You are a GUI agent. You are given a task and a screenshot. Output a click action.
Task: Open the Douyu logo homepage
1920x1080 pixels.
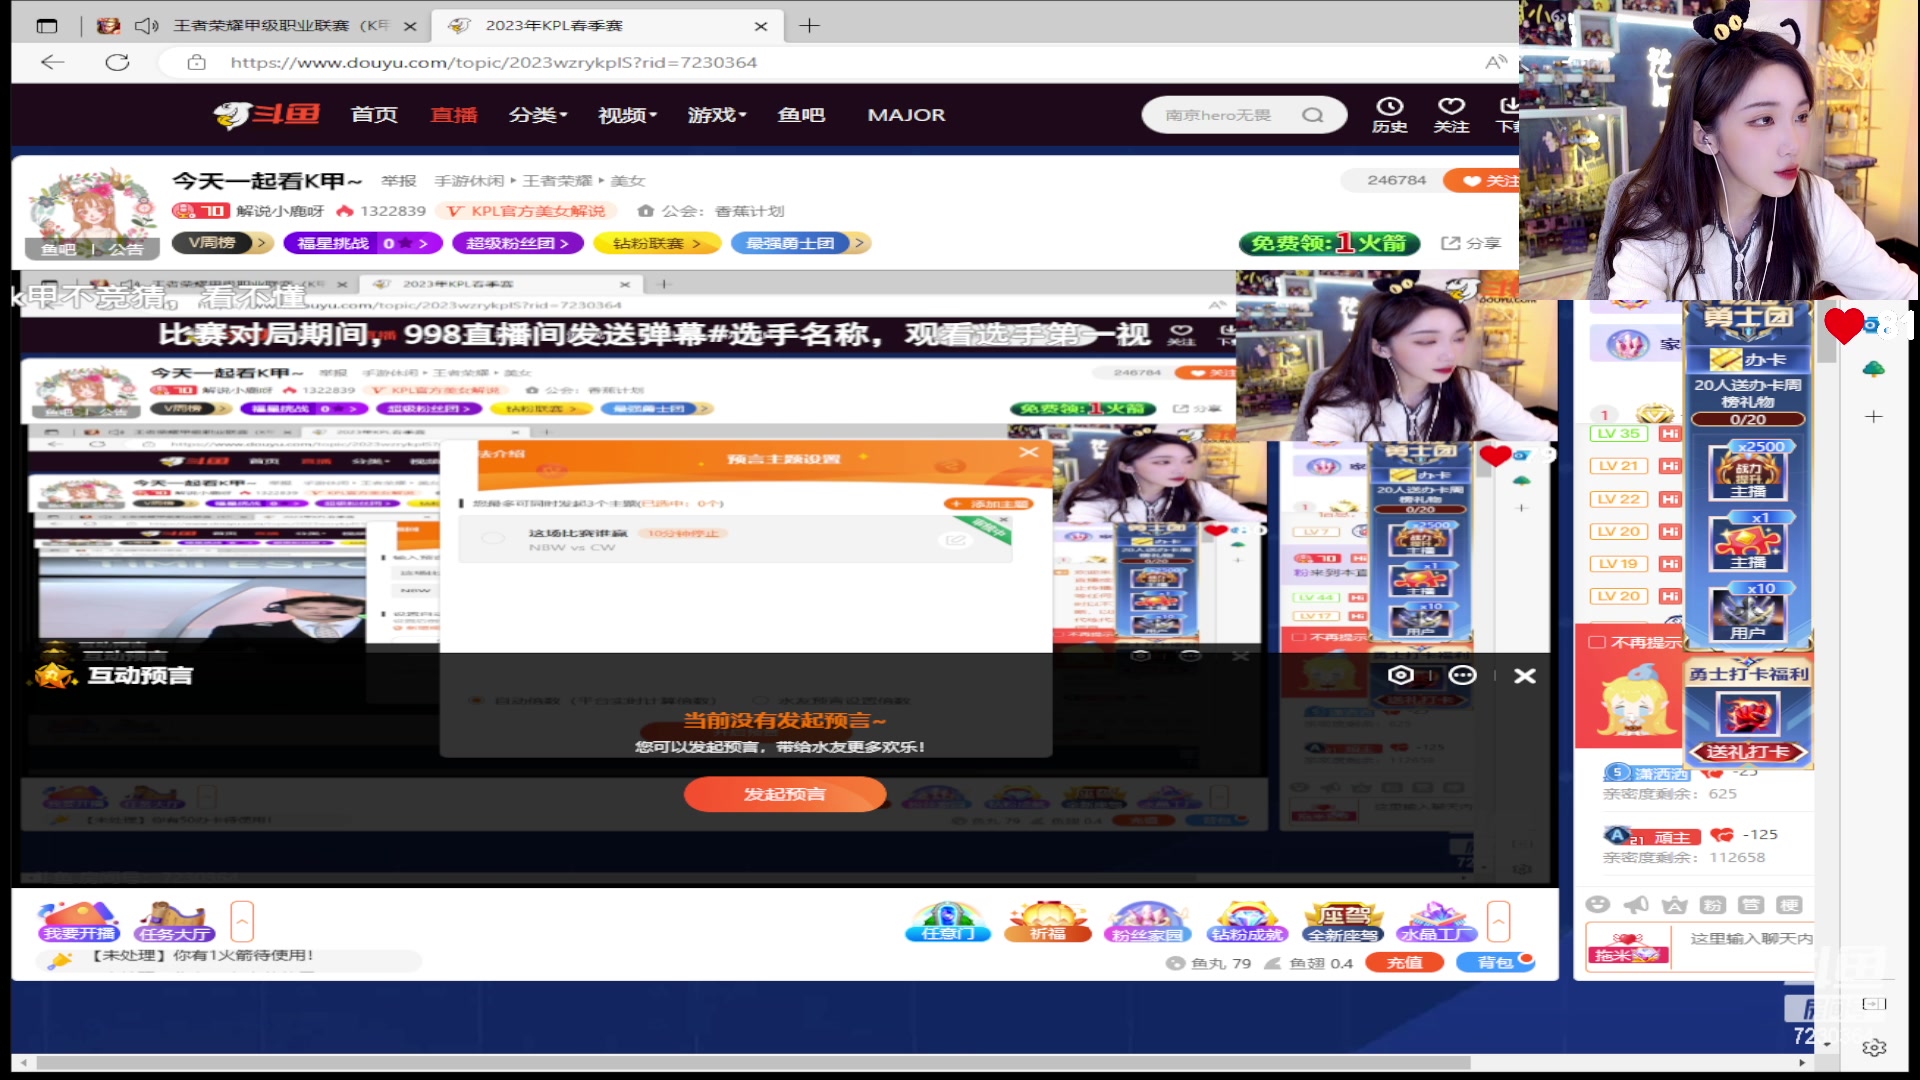(x=266, y=115)
